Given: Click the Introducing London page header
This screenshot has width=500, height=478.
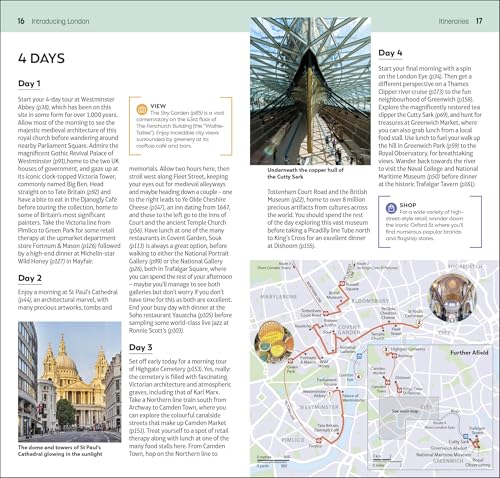Looking at the screenshot, I should (x=60, y=21).
